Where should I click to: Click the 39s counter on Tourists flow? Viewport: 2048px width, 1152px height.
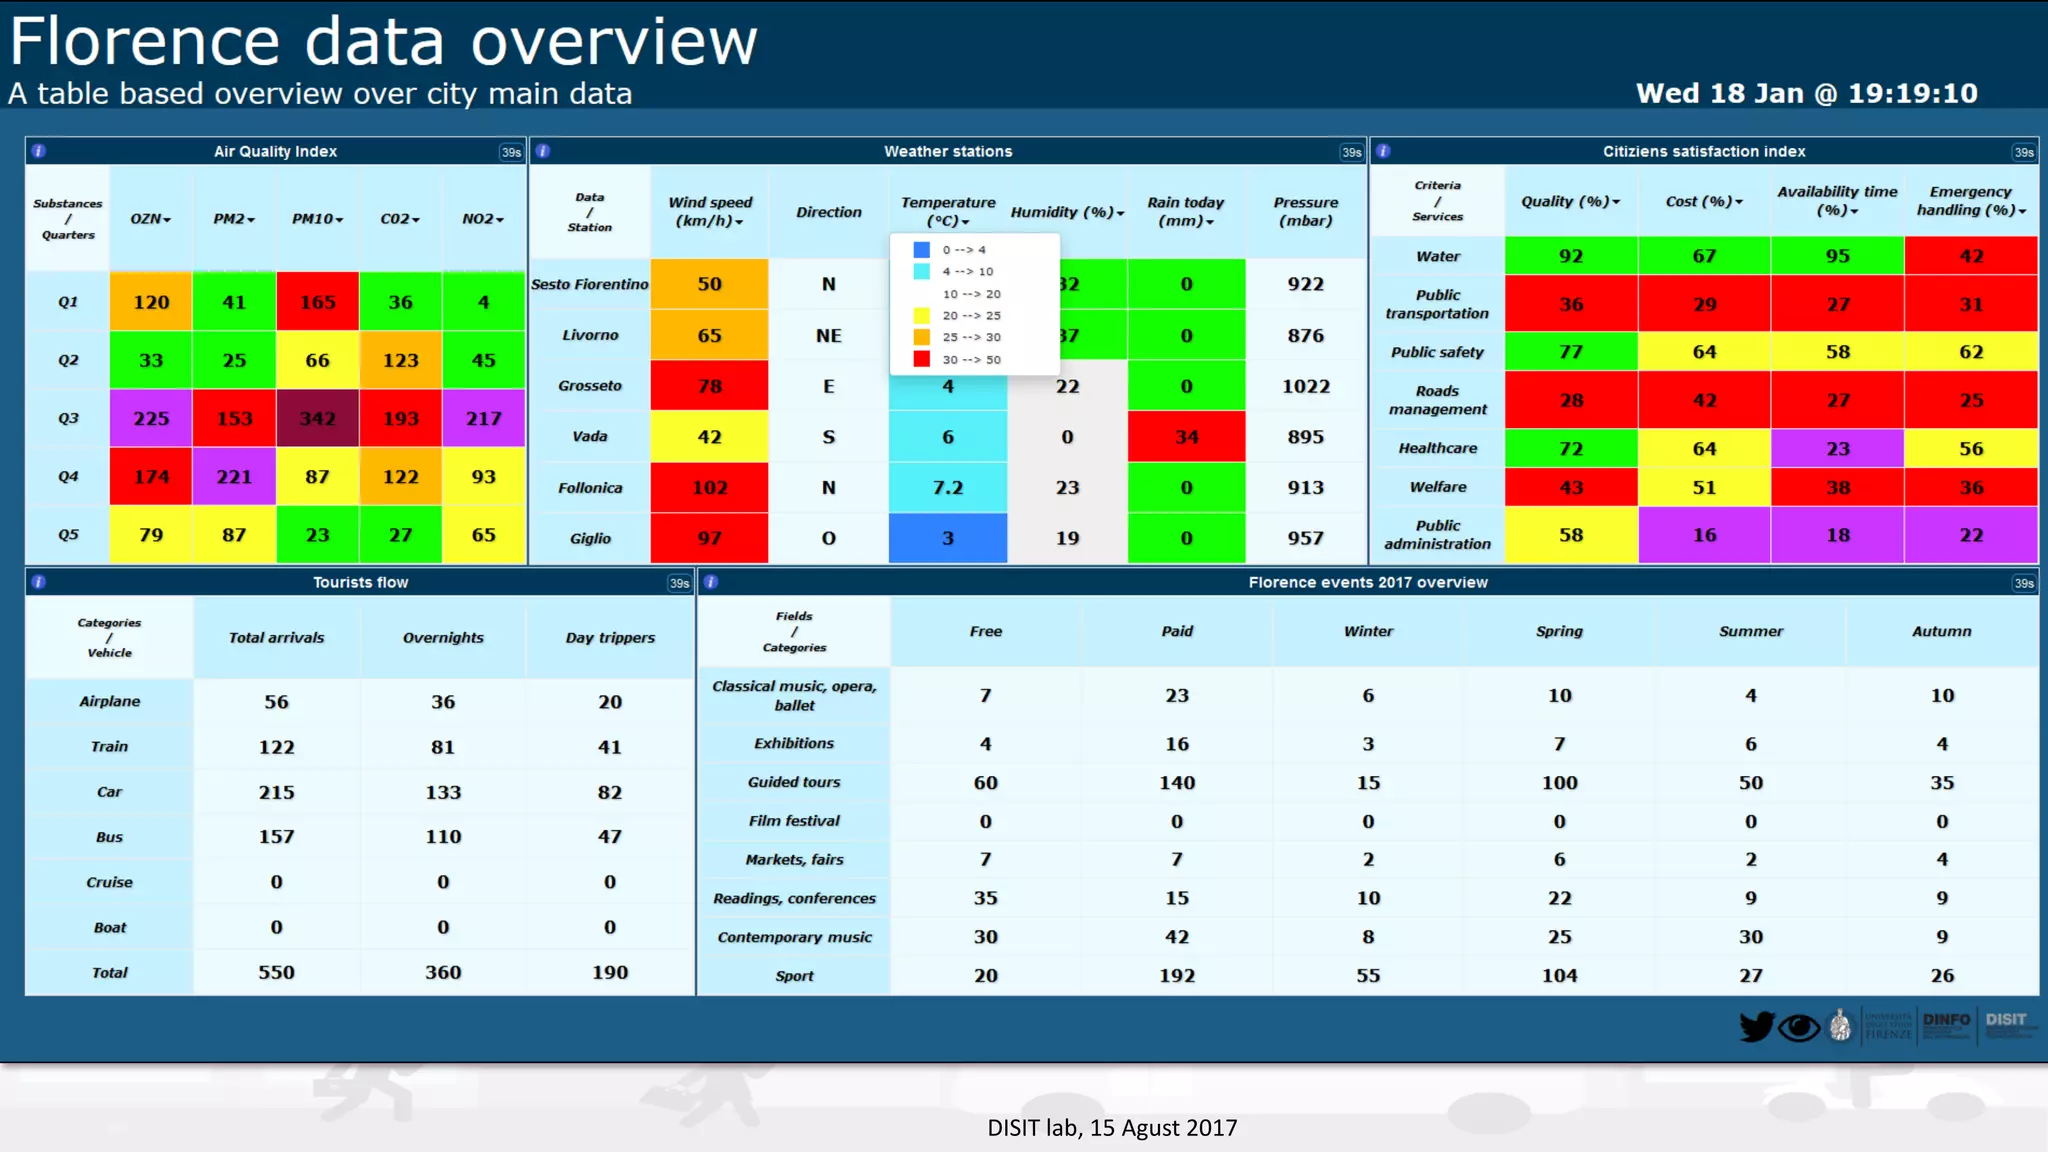coord(679,583)
